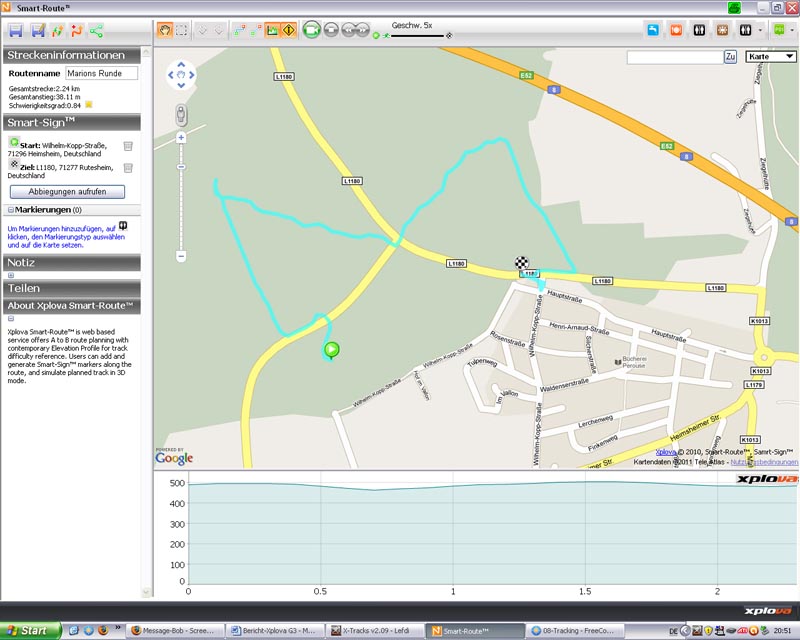Place an orange restaurant marker

tap(676, 30)
